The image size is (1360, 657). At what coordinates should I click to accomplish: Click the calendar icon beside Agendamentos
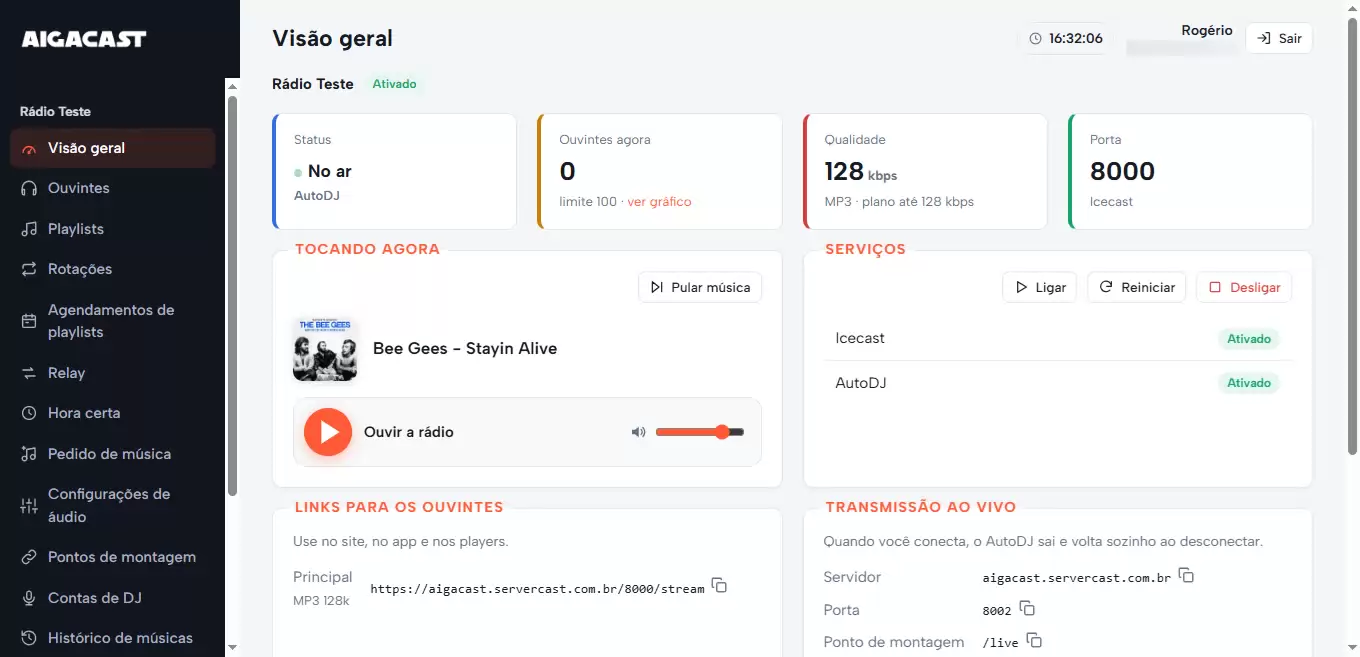29,321
